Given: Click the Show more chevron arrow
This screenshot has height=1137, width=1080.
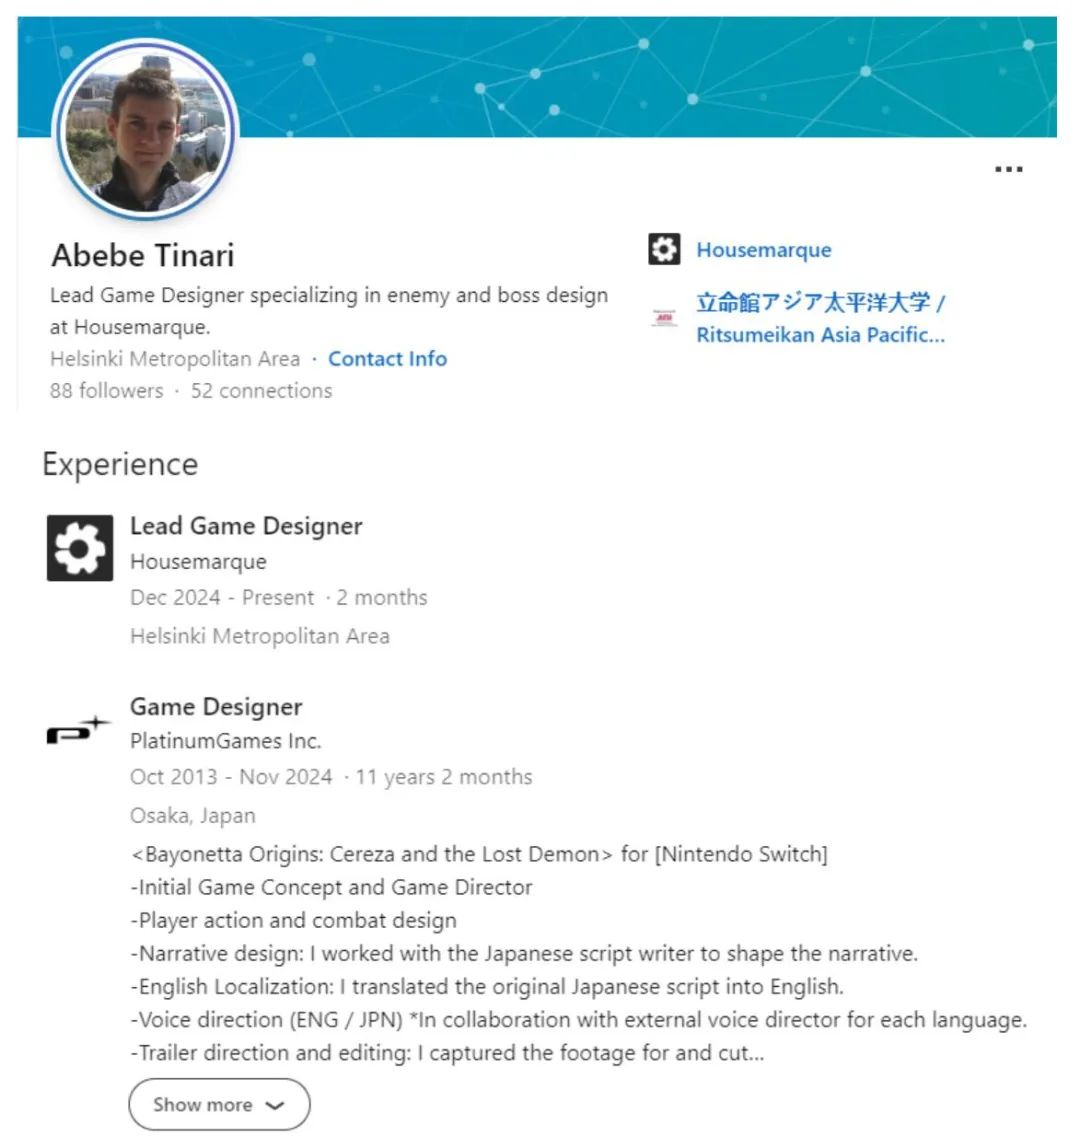Looking at the screenshot, I should [275, 1105].
